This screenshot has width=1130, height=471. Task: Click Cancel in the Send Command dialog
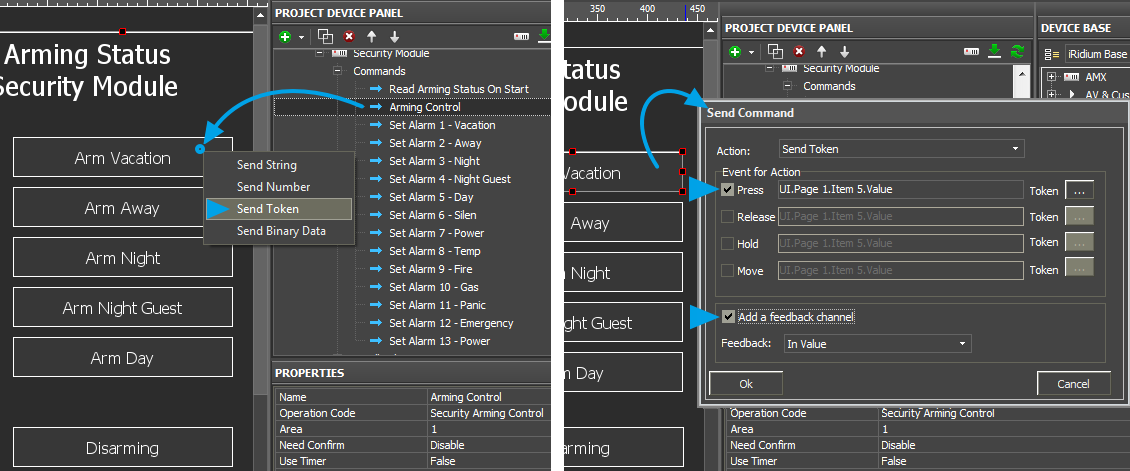1073,384
